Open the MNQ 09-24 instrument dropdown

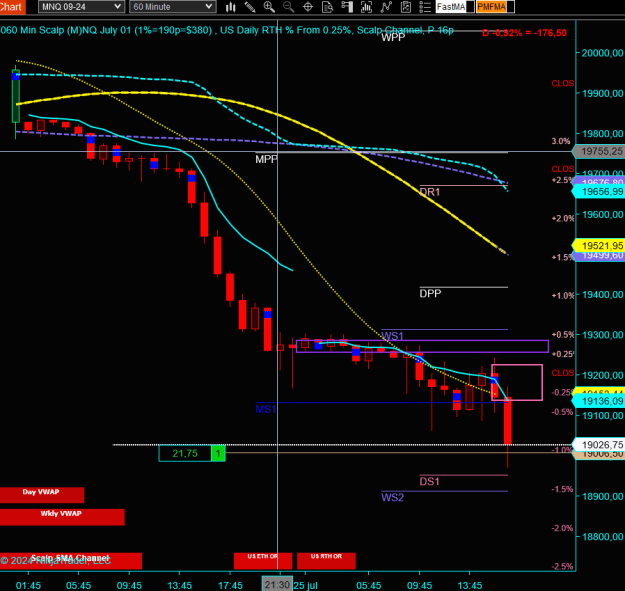81,7
